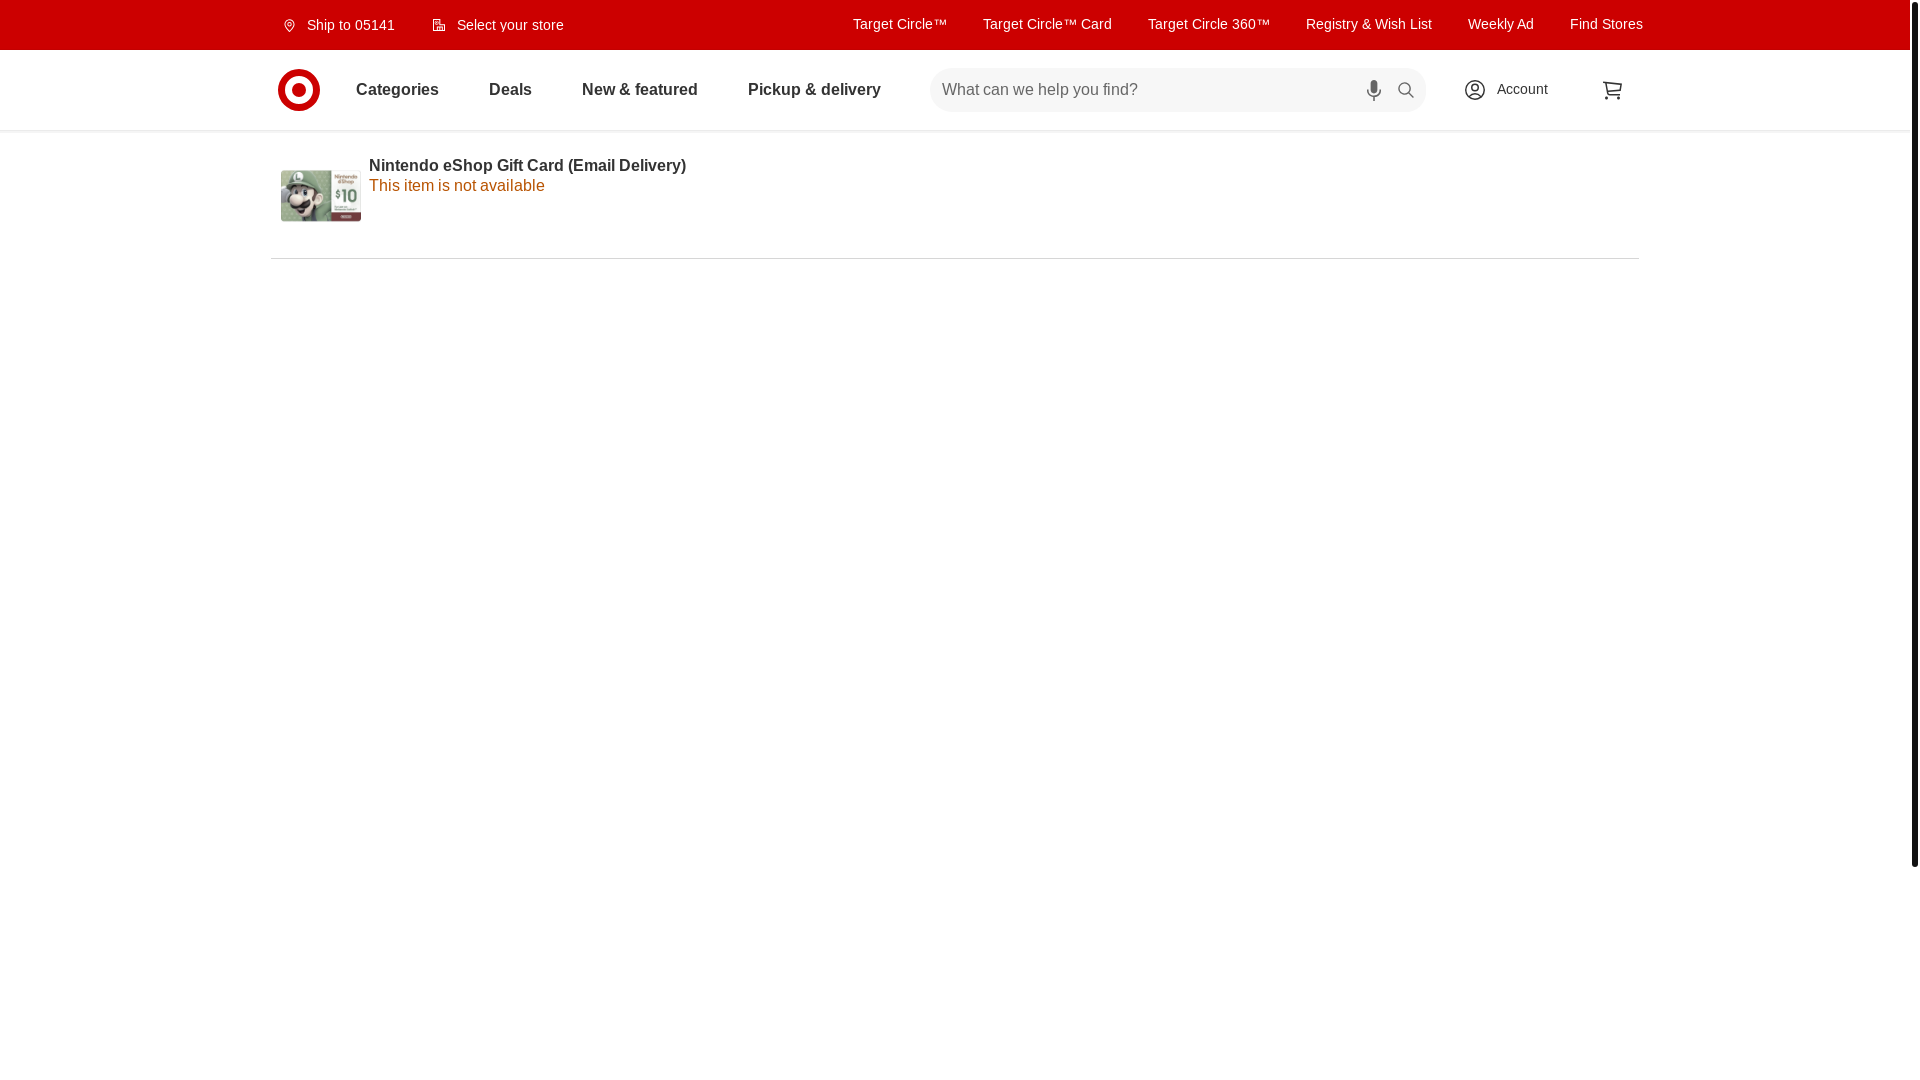Image resolution: width=1920 pixels, height=1080 pixels.
Task: Open Registry & Wish List
Action: pos(1369,24)
